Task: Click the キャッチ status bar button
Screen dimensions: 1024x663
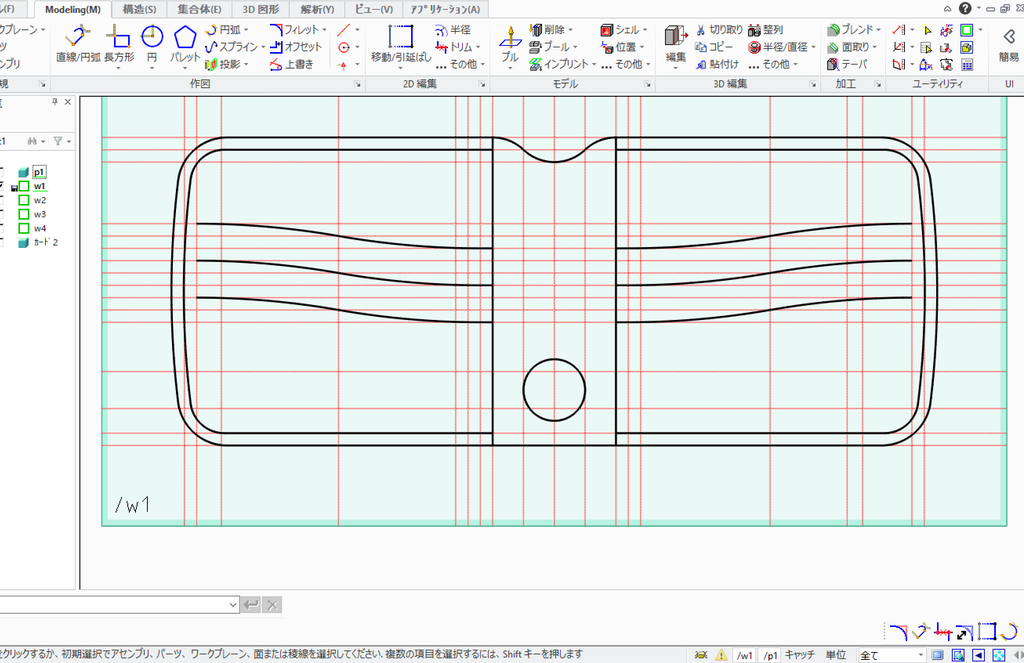Action: tap(799, 655)
